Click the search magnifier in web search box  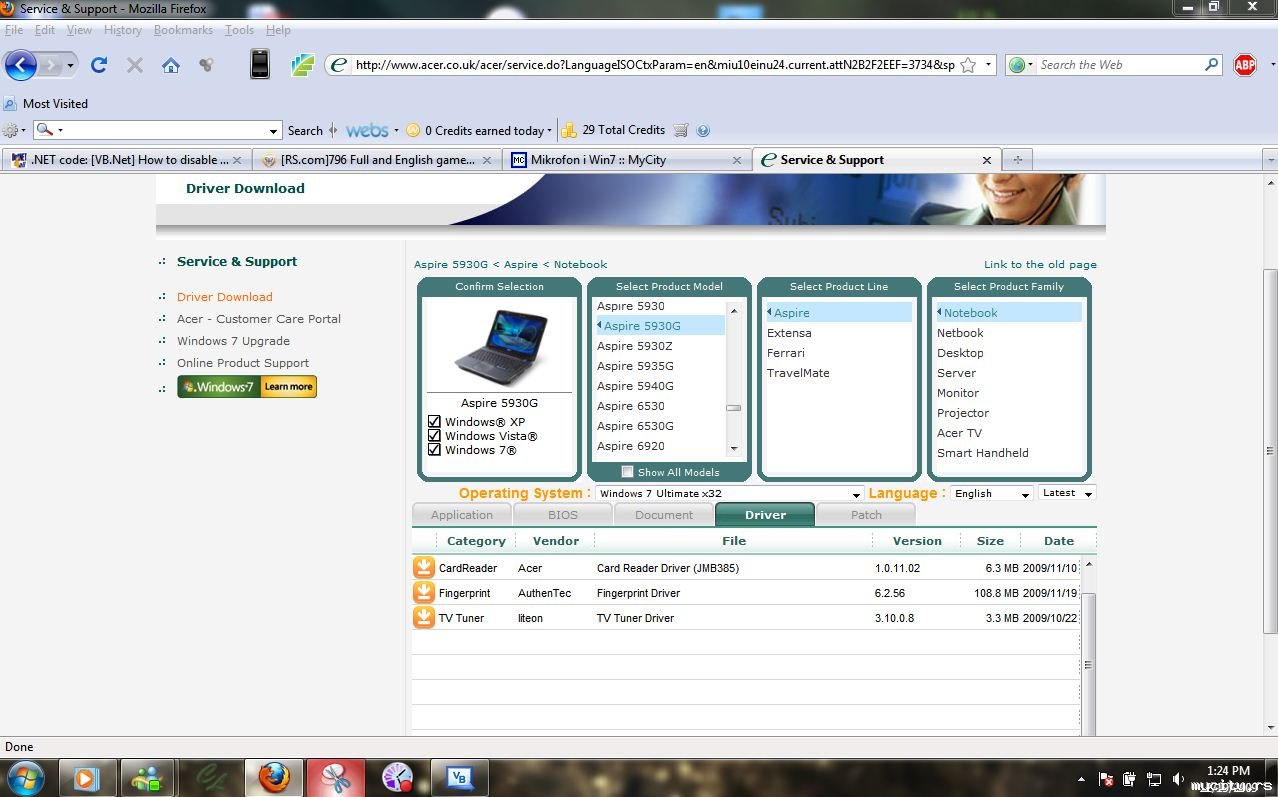(x=1212, y=65)
